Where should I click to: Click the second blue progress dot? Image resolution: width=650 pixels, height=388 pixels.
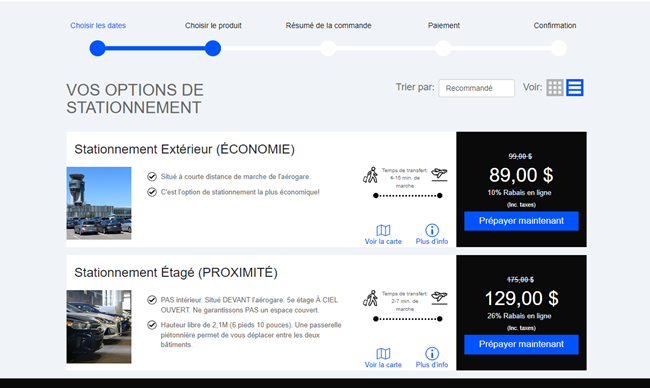pyautogui.click(x=213, y=48)
